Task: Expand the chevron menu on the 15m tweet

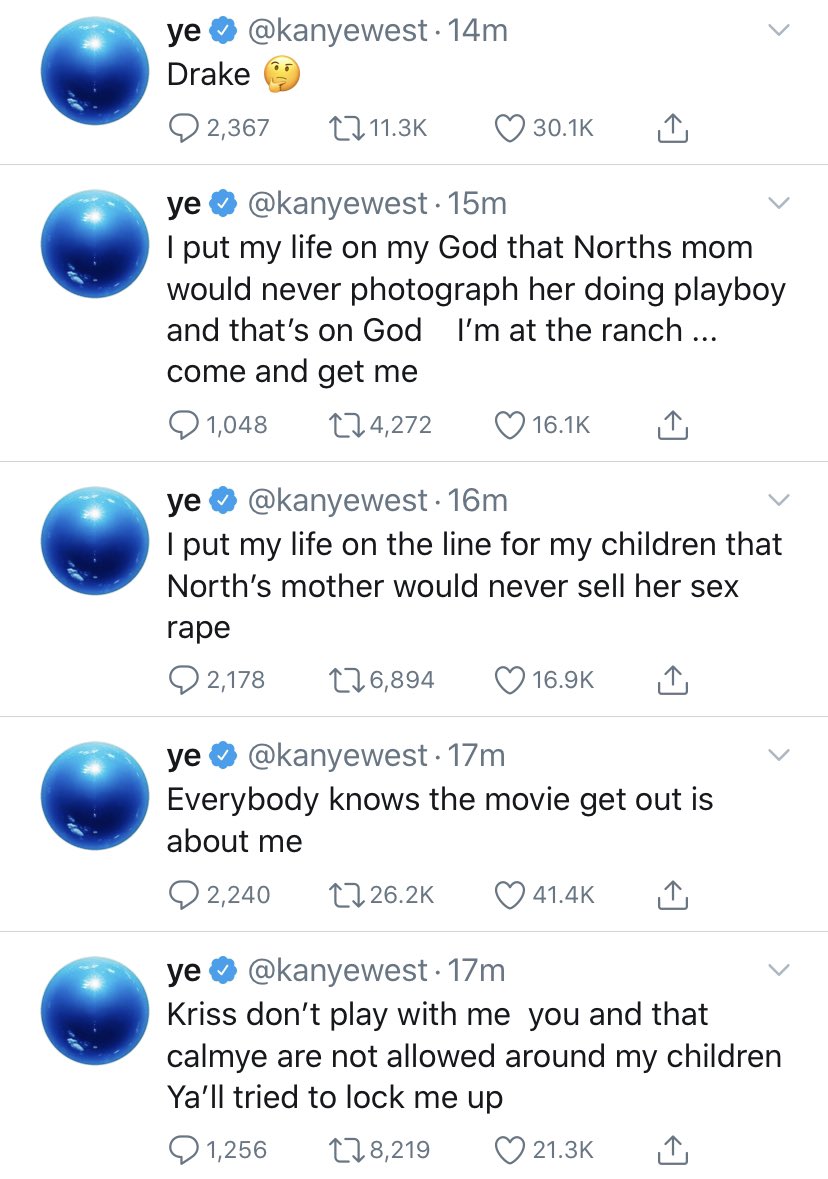Action: [x=779, y=203]
